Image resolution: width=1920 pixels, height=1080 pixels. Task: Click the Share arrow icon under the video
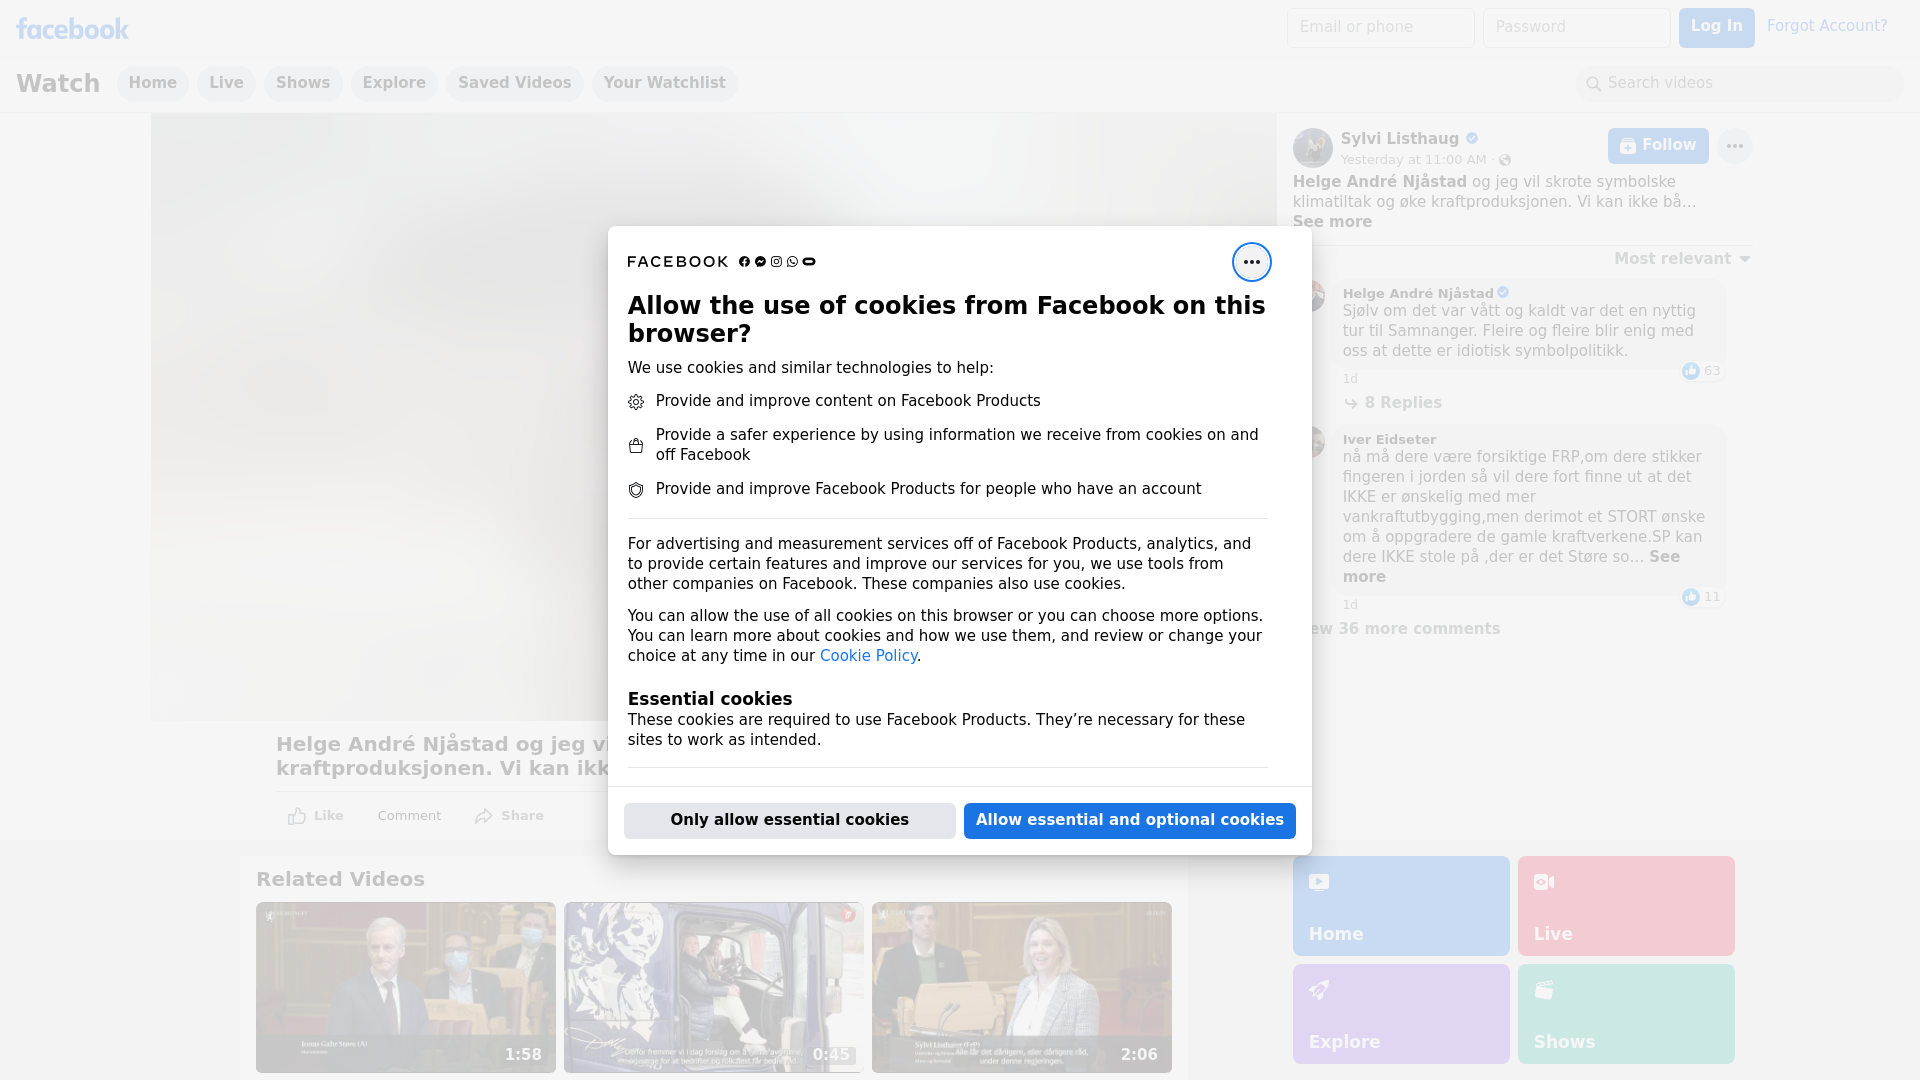[484, 816]
